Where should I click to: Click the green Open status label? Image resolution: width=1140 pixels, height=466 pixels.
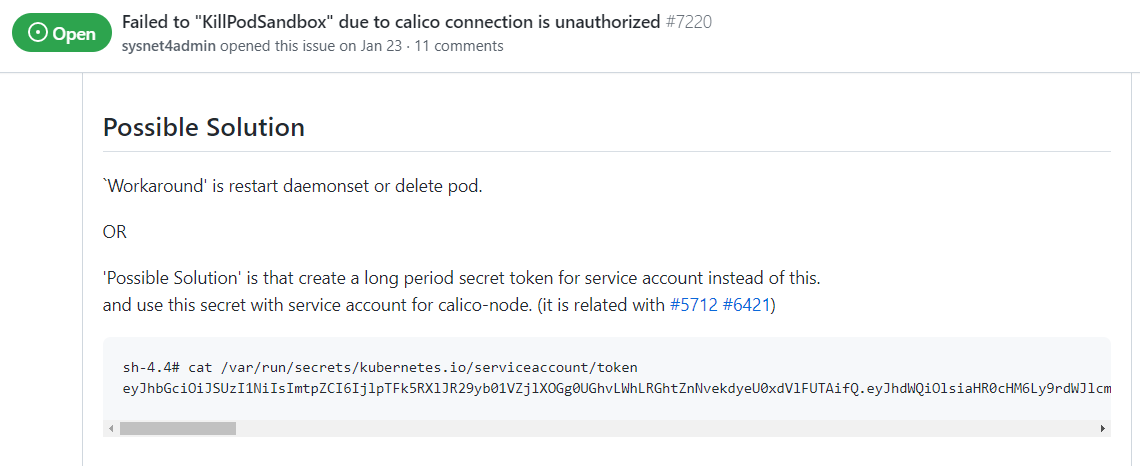62,33
